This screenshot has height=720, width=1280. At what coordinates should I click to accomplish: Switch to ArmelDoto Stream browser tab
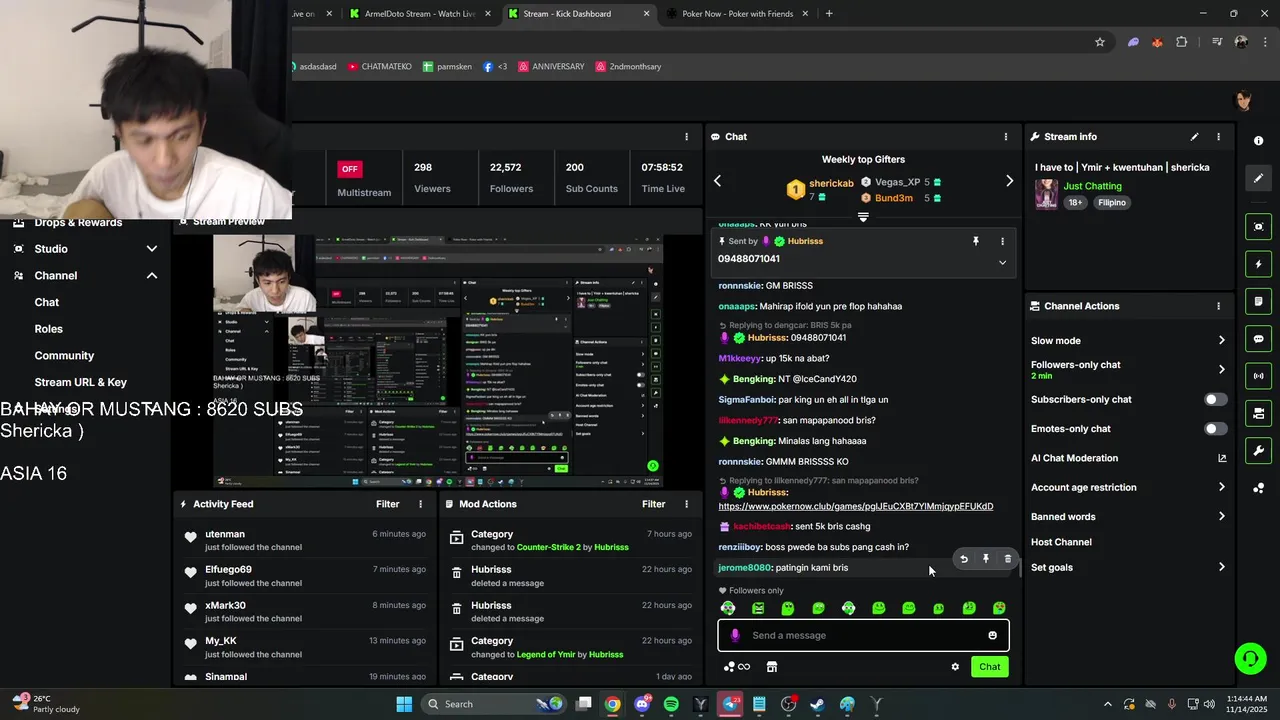point(419,14)
